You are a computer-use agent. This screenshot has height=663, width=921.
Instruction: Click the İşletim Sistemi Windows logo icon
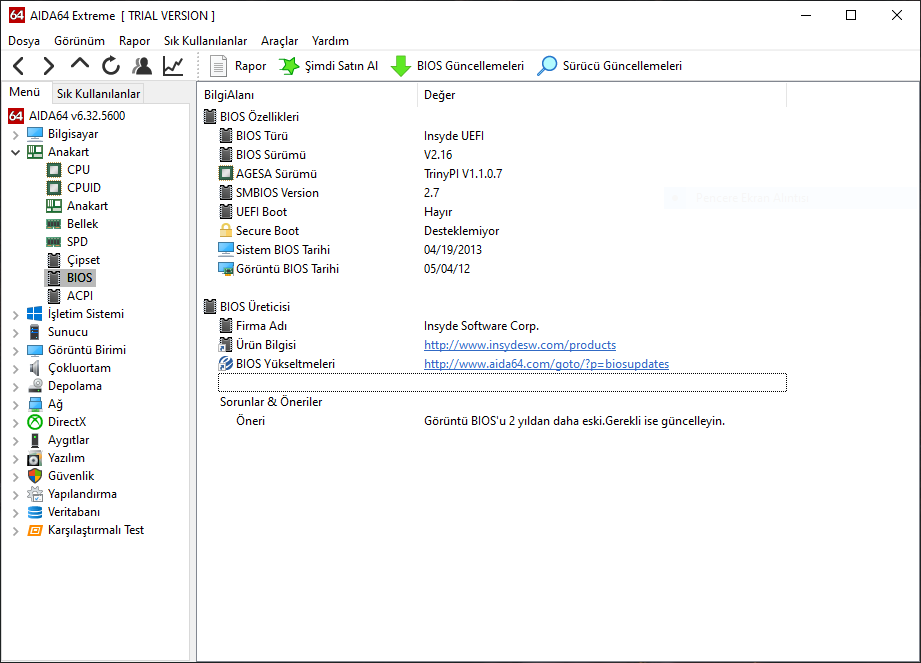tap(35, 314)
